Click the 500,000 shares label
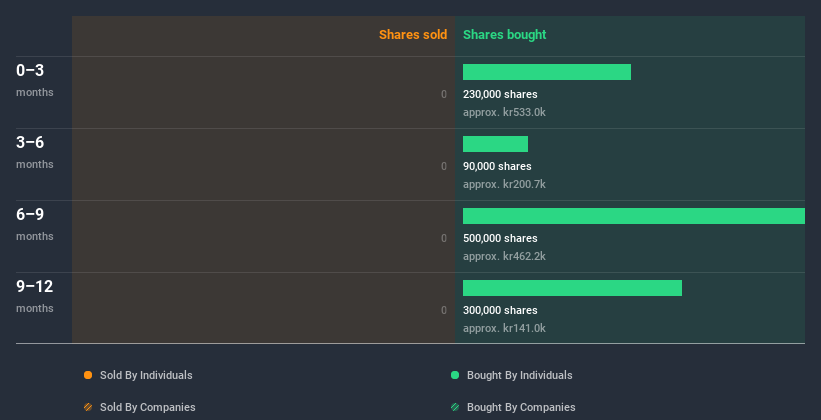 (x=500, y=238)
